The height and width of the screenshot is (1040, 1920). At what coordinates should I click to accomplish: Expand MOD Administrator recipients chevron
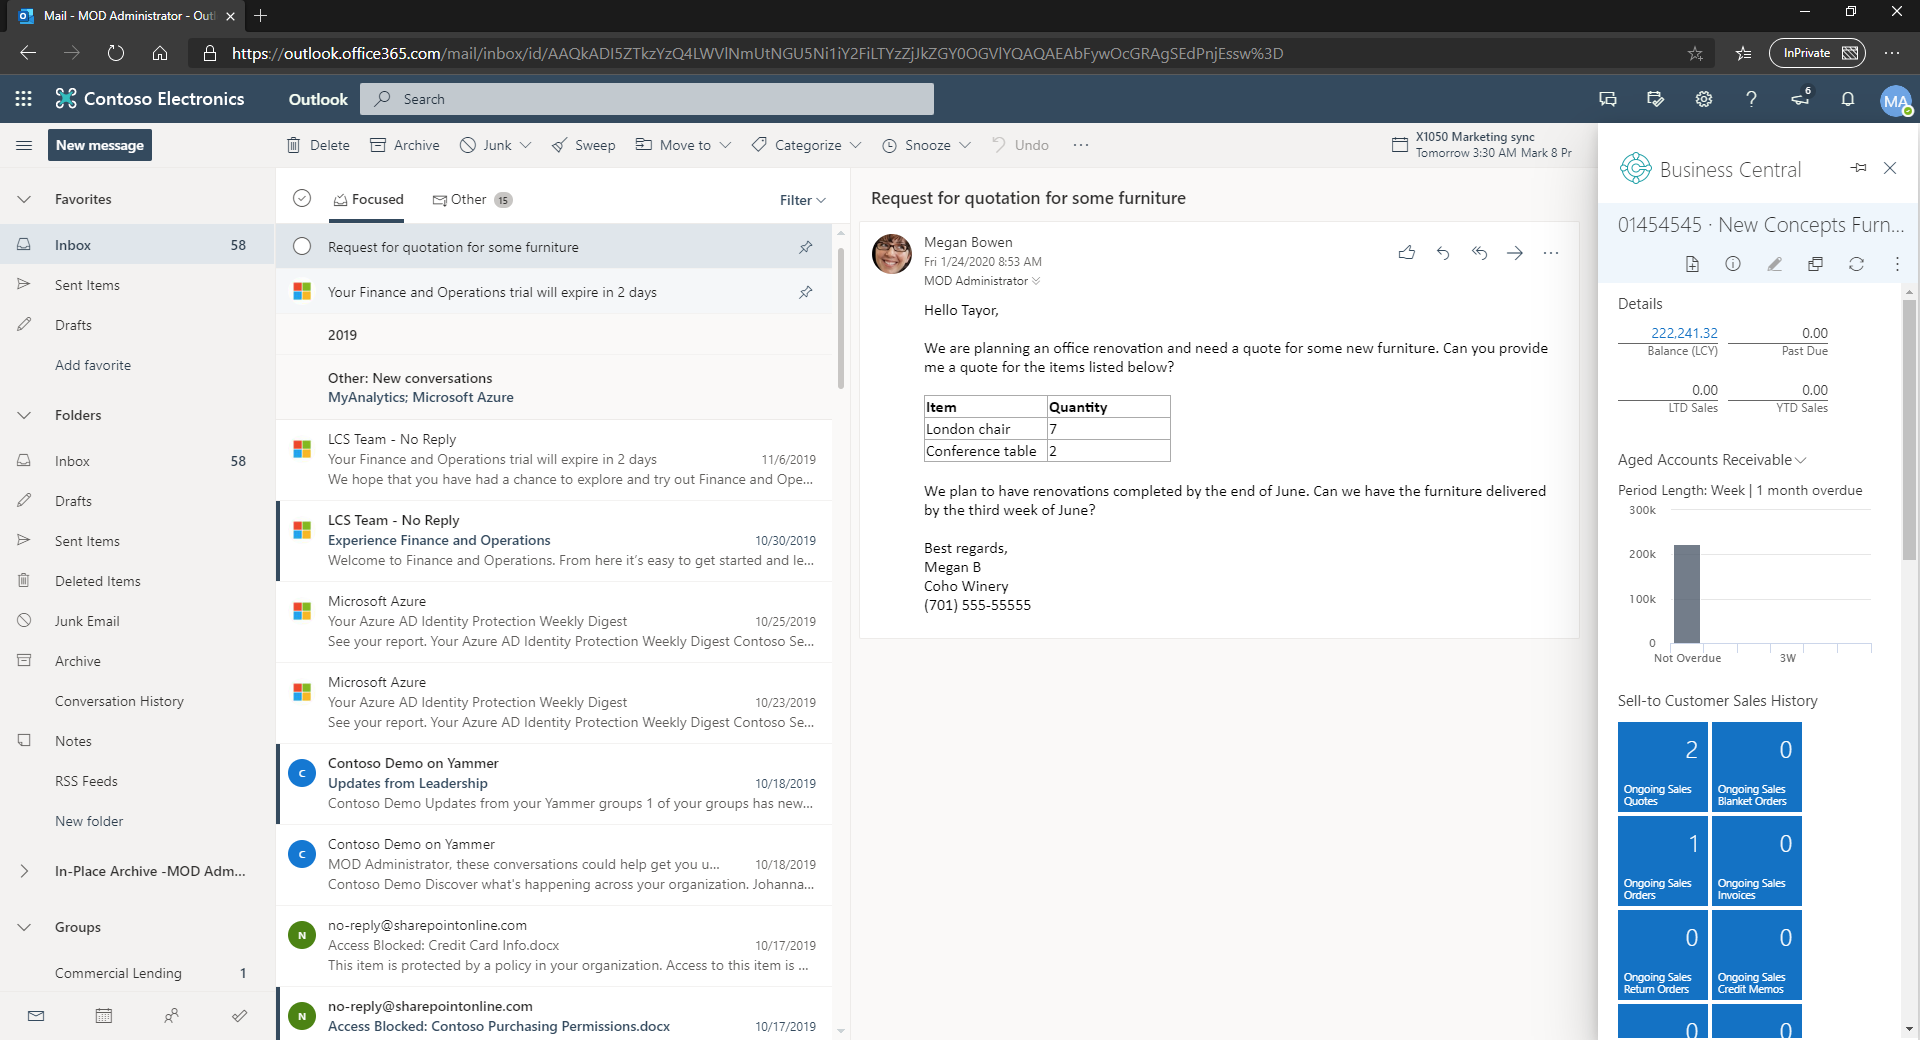click(1036, 281)
